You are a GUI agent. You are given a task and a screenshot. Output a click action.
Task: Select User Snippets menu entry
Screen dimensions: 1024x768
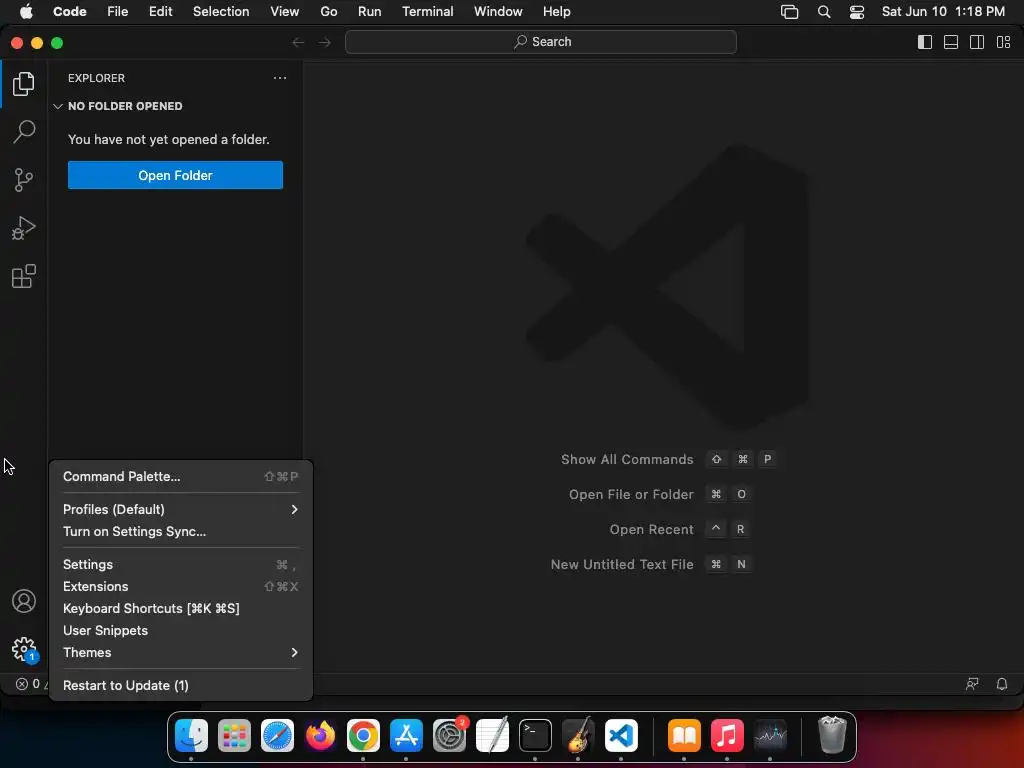coord(181,631)
